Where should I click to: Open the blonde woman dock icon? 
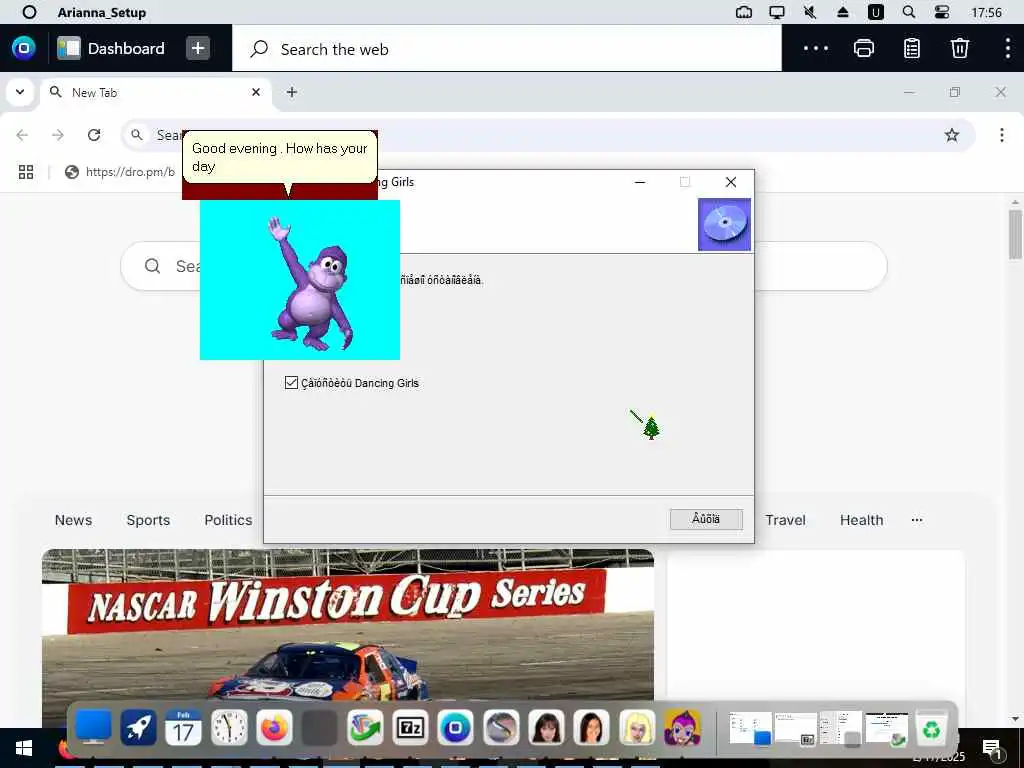[637, 728]
